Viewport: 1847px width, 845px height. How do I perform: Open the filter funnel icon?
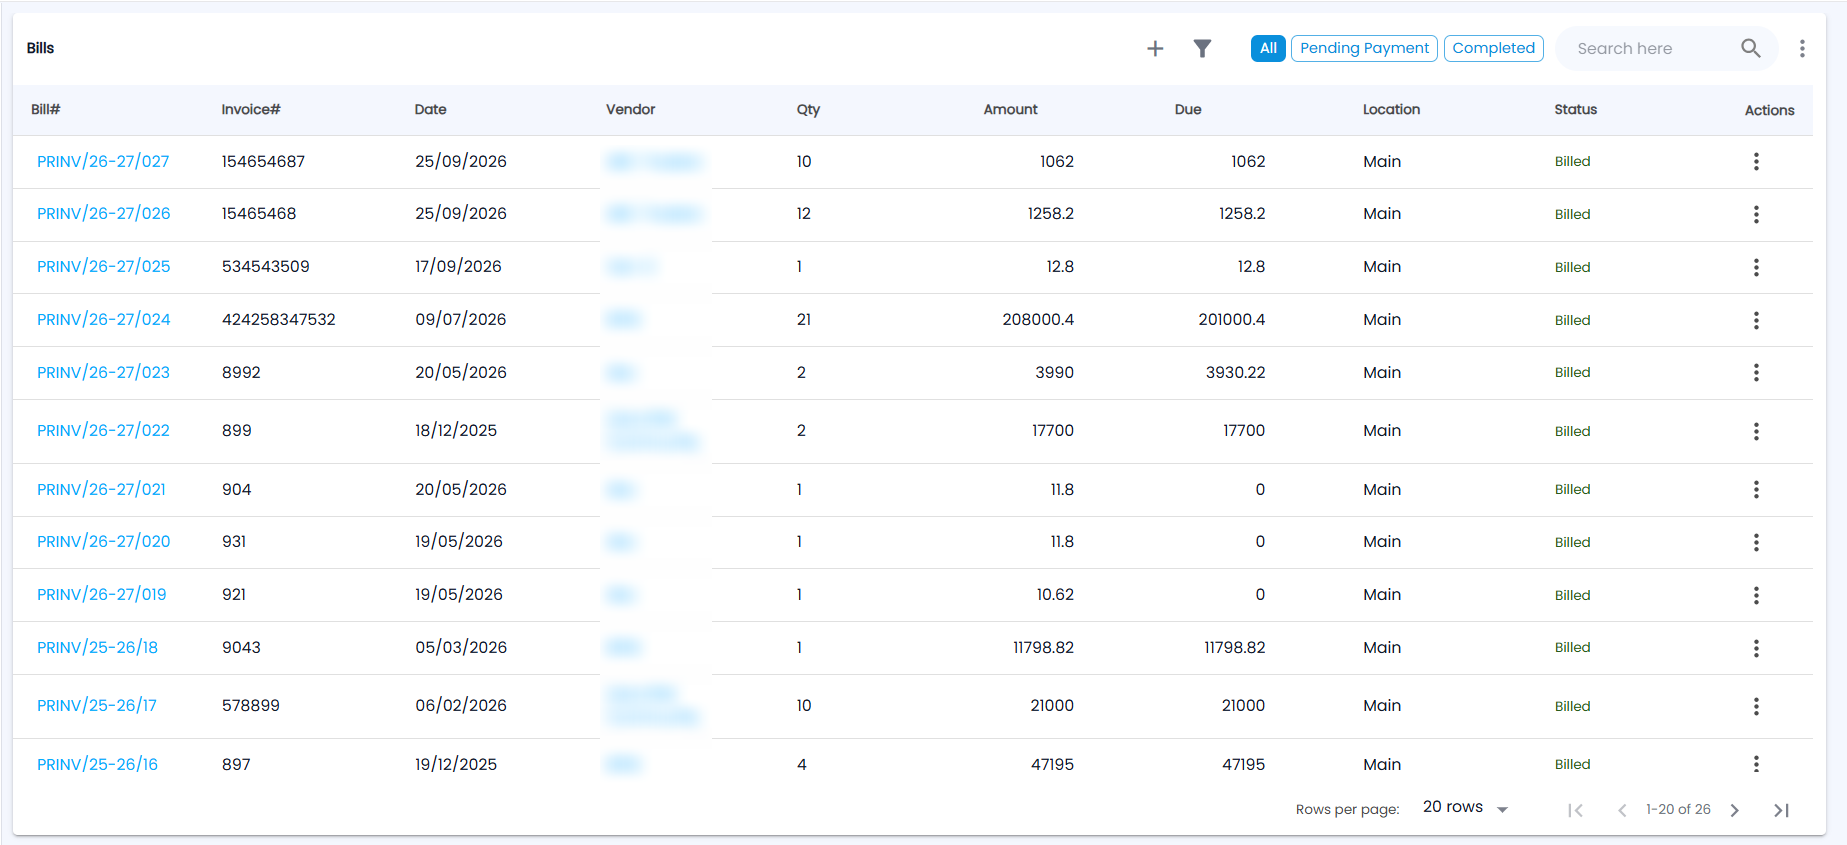[x=1202, y=48]
